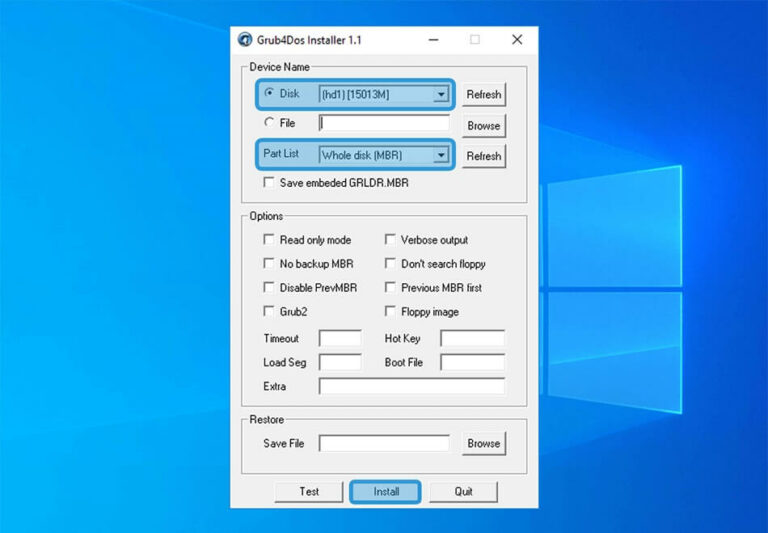Enable the Previous MBR first option
The width and height of the screenshot is (768, 533).
coord(390,287)
